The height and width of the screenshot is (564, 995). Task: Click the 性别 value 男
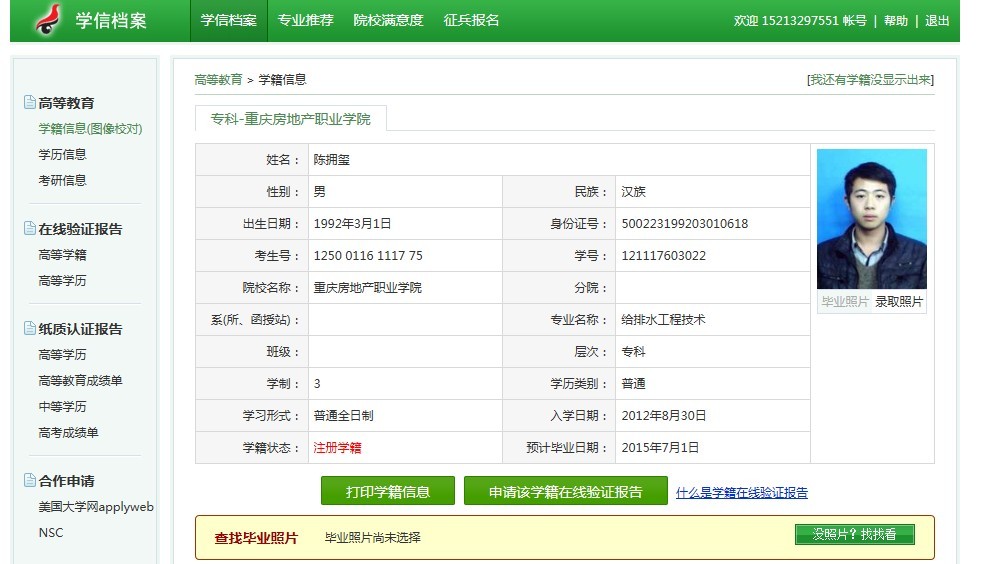pyautogui.click(x=319, y=192)
